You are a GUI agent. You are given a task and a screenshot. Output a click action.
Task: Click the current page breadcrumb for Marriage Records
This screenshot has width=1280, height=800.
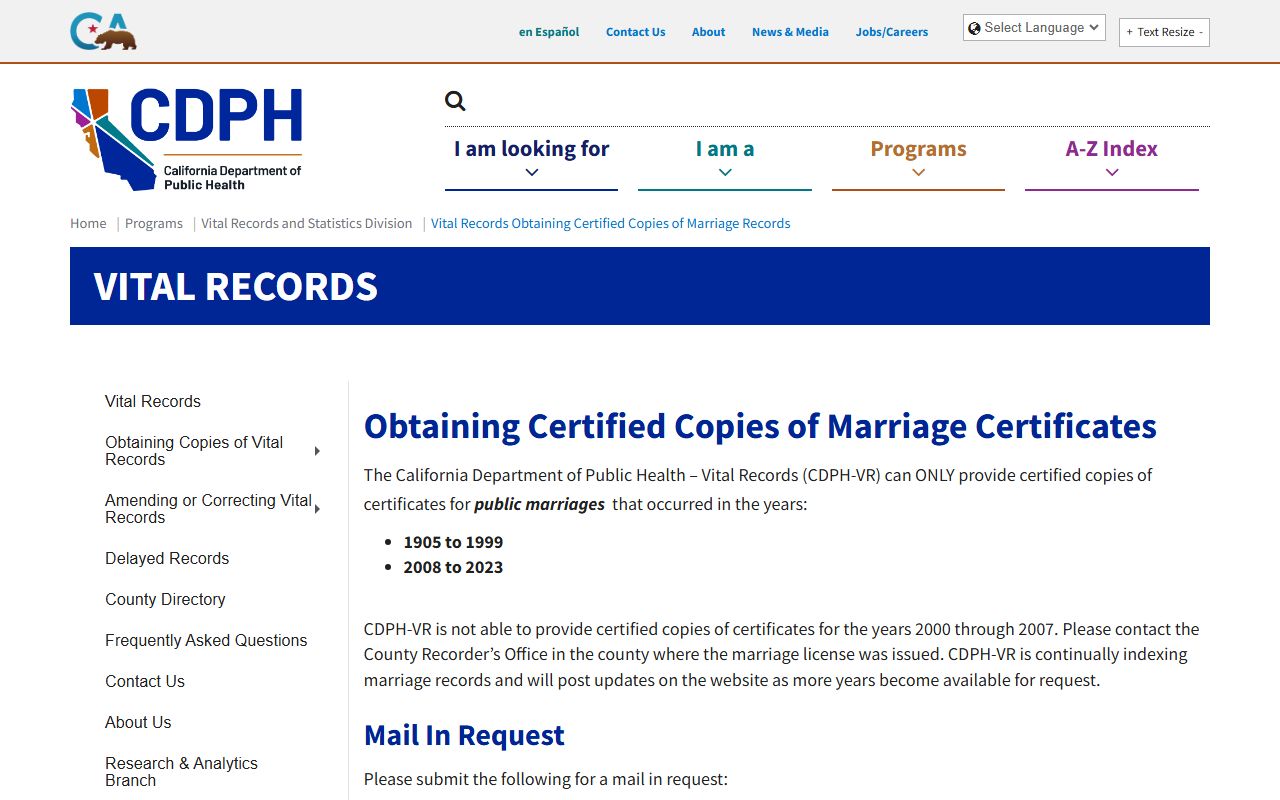(x=611, y=223)
